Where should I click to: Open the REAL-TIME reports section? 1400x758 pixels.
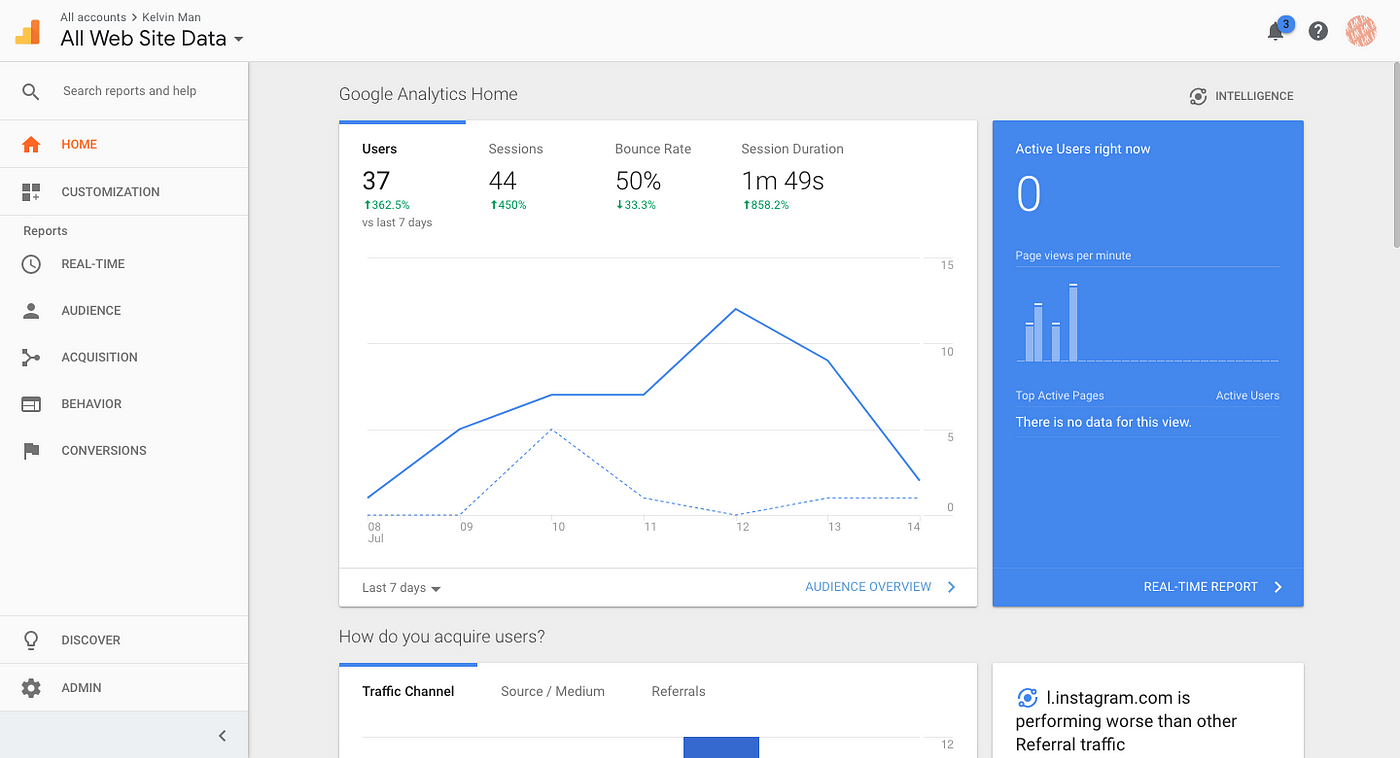[124, 264]
